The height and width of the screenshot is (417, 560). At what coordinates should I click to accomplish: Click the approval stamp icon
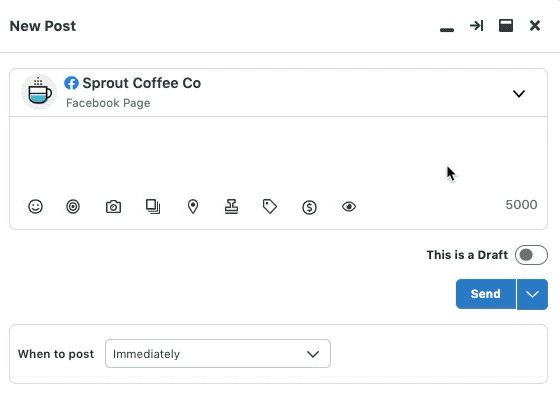click(231, 206)
